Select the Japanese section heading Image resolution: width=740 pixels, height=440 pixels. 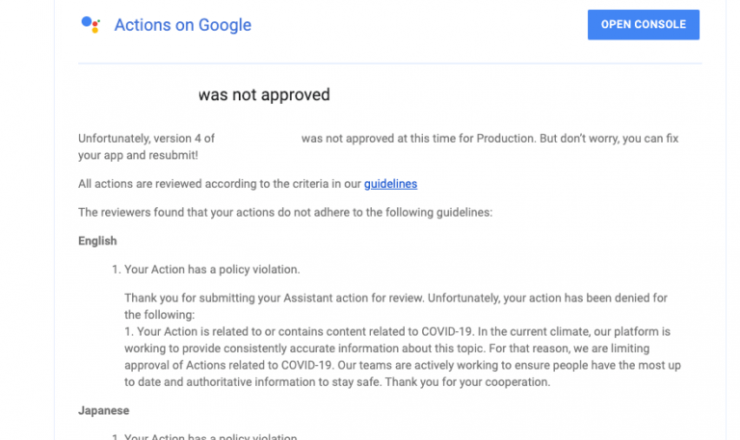(x=104, y=410)
